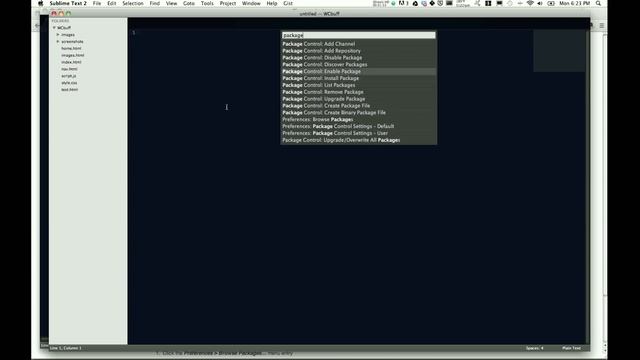Choose Preferences: Package Control Settings – User
640x360 pixels.
click(x=358, y=133)
